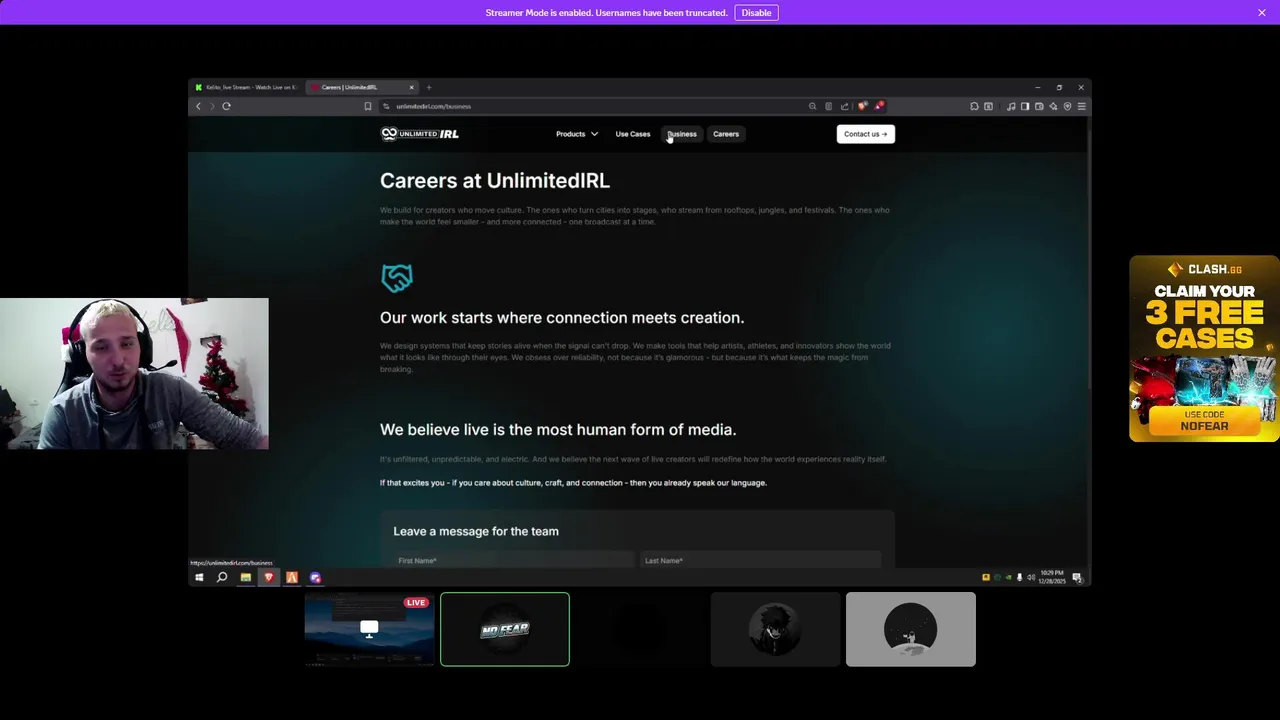
Task: Switch to the Kick live stream tab
Action: tap(246, 87)
